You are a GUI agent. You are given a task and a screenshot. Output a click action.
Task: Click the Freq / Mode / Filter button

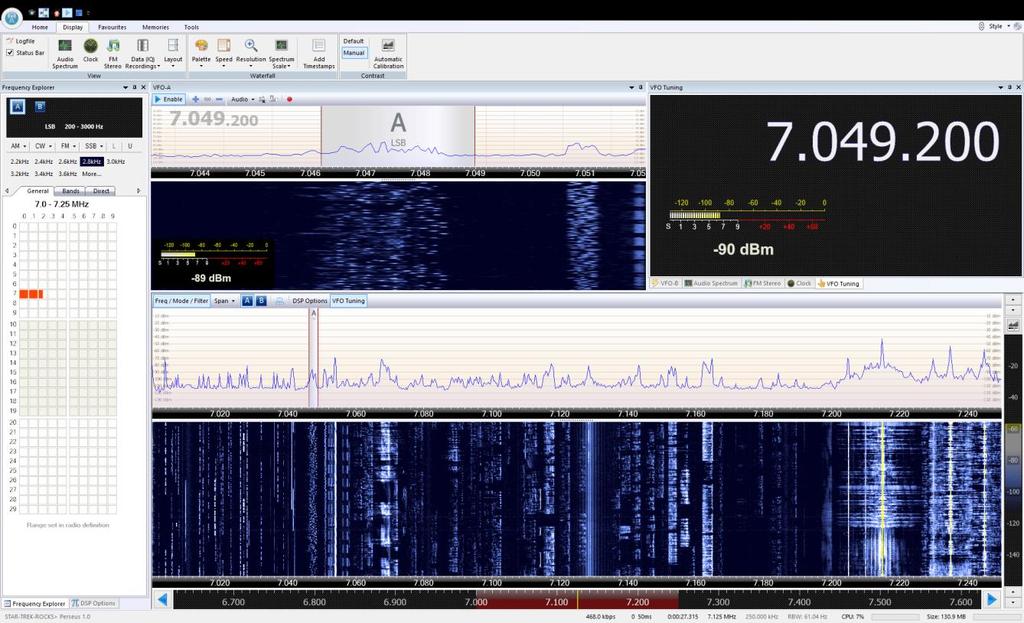[x=182, y=301]
